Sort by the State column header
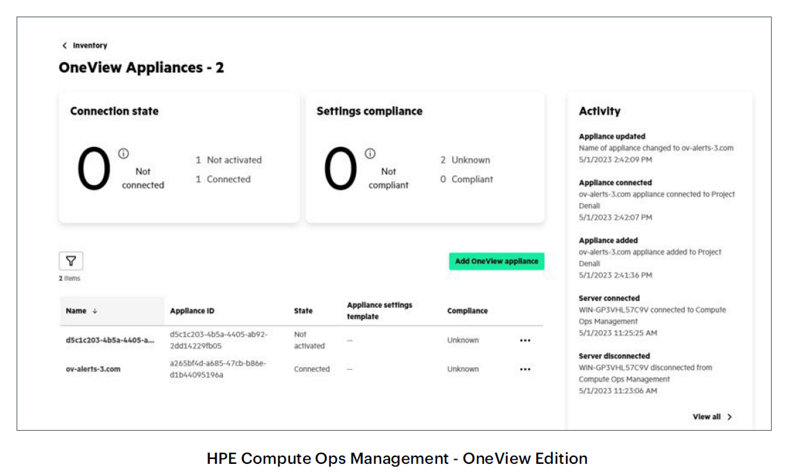The width and height of the screenshot is (800, 475). pyautogui.click(x=303, y=311)
